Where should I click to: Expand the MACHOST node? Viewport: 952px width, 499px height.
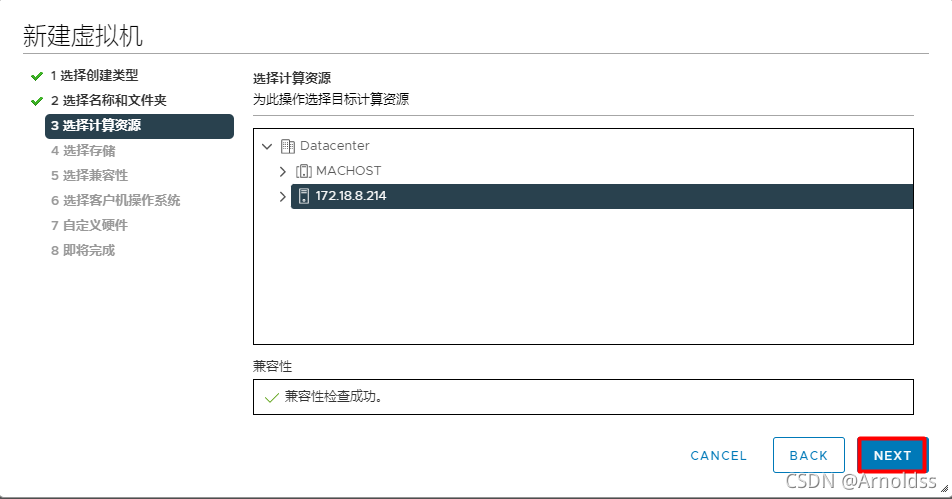point(283,171)
